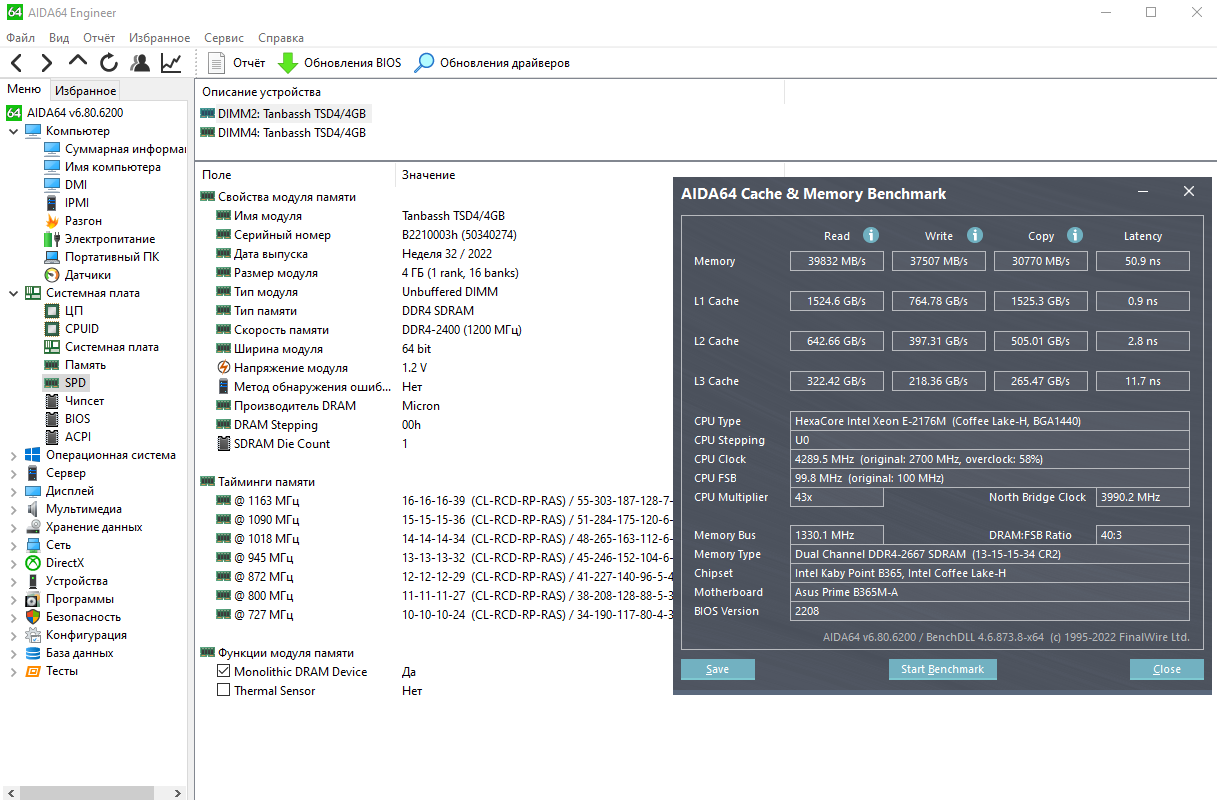Open the Справка menu

click(x=281, y=37)
